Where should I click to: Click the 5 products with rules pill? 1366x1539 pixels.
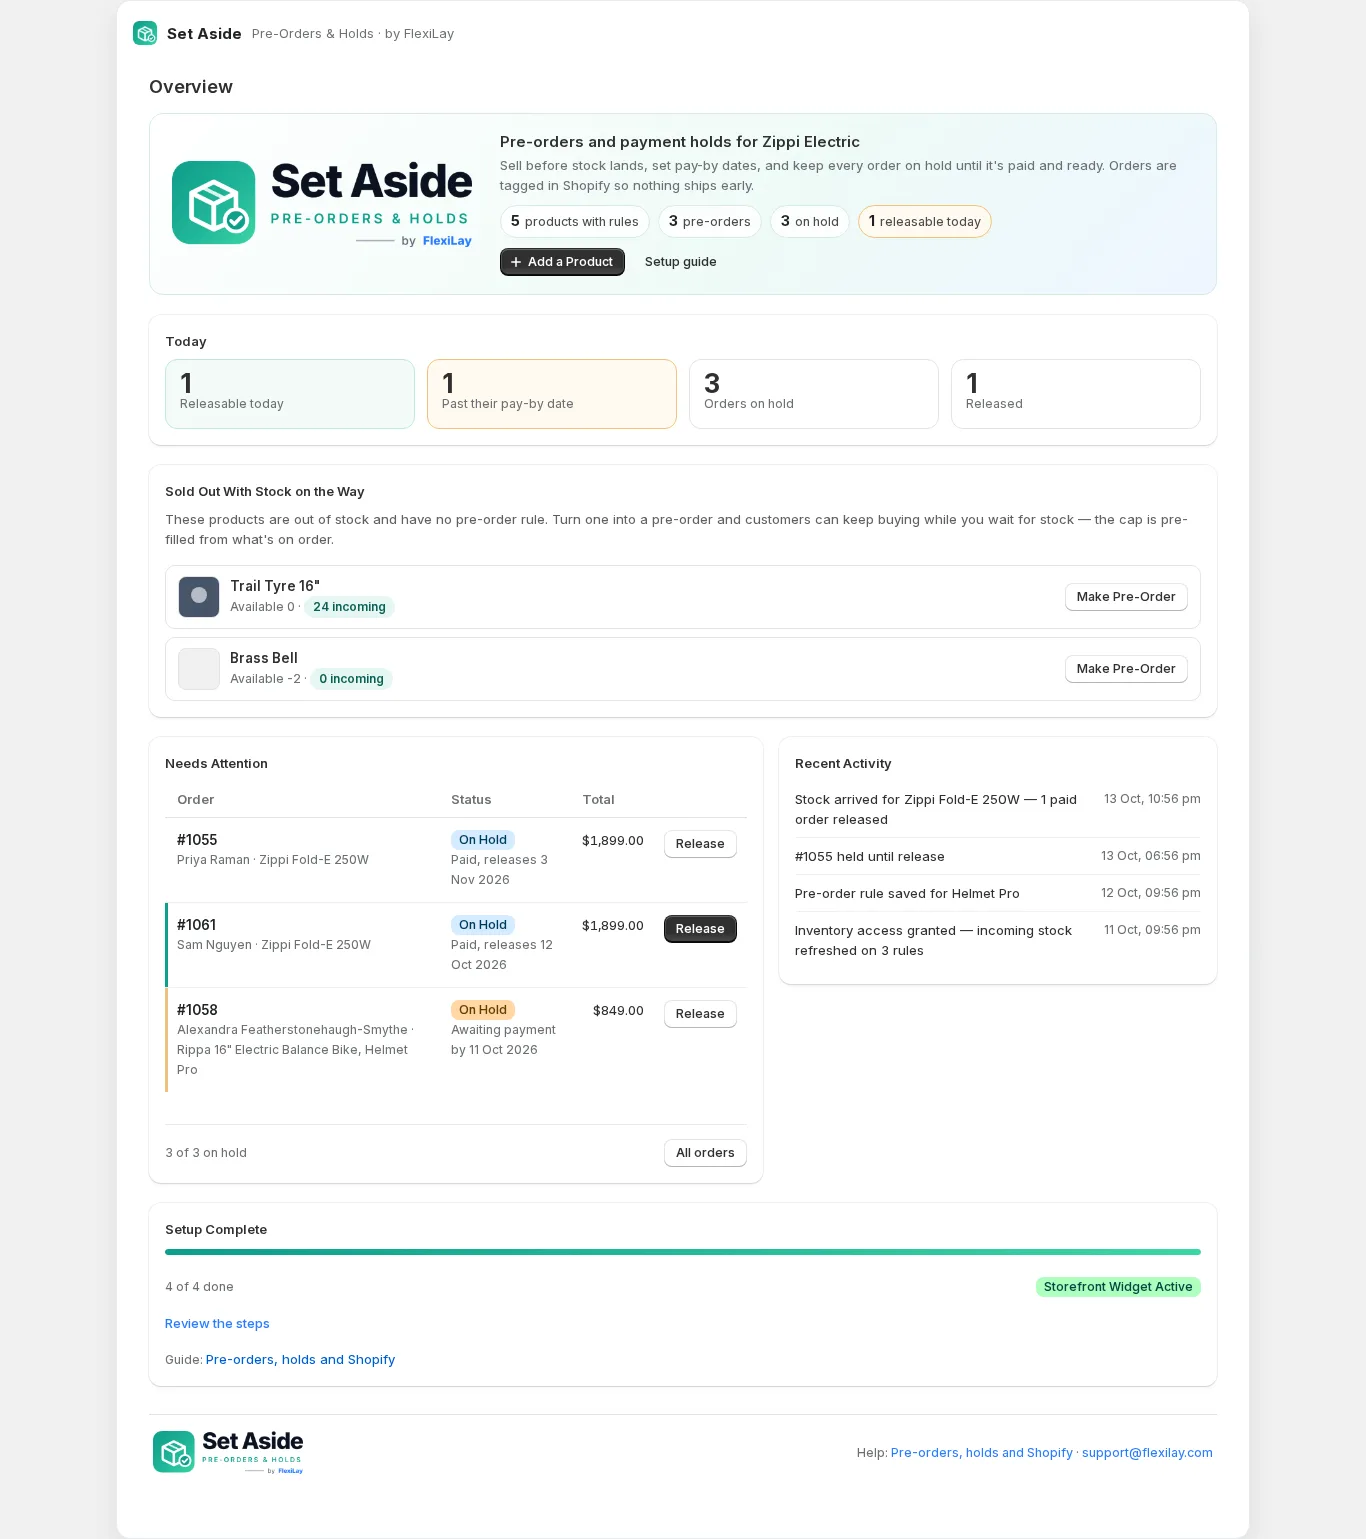click(x=575, y=222)
